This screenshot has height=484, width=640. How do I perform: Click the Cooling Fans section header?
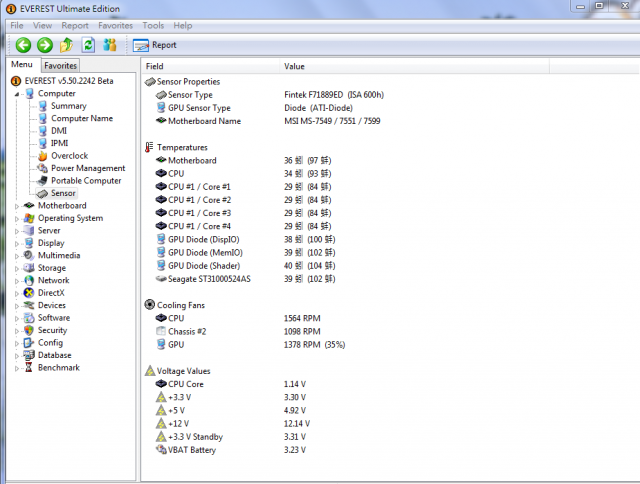tap(175, 305)
